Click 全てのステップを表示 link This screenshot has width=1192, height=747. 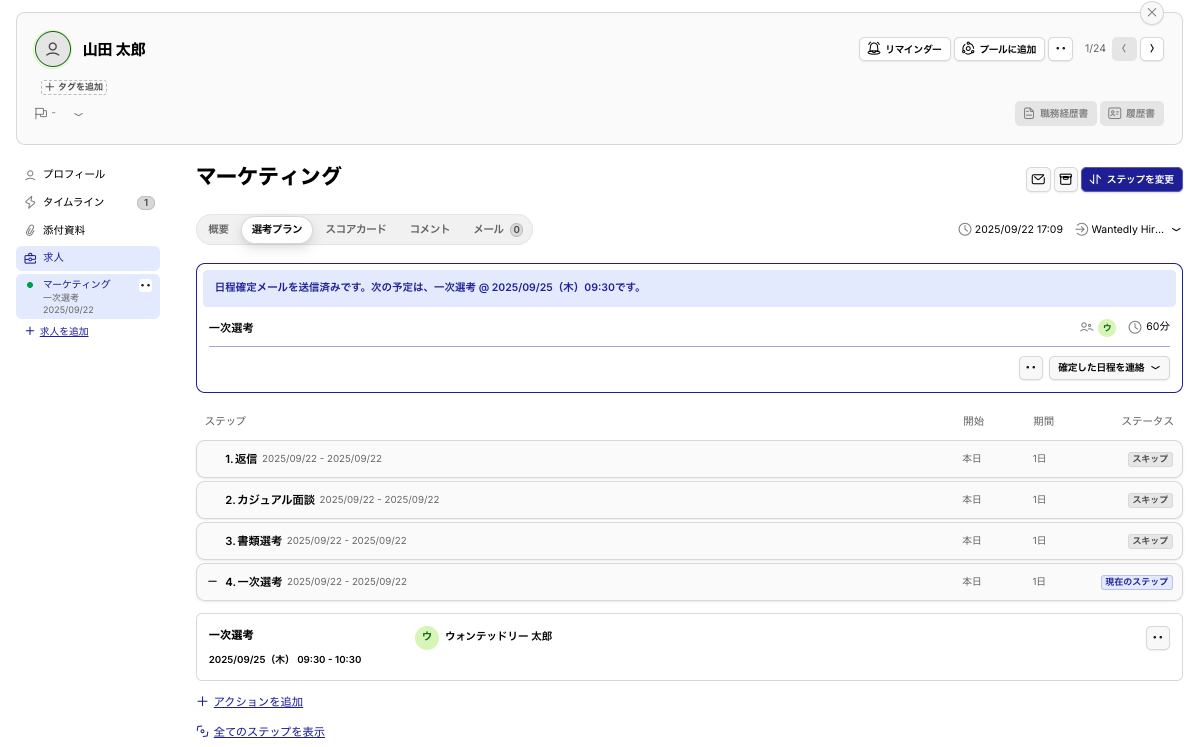(269, 732)
